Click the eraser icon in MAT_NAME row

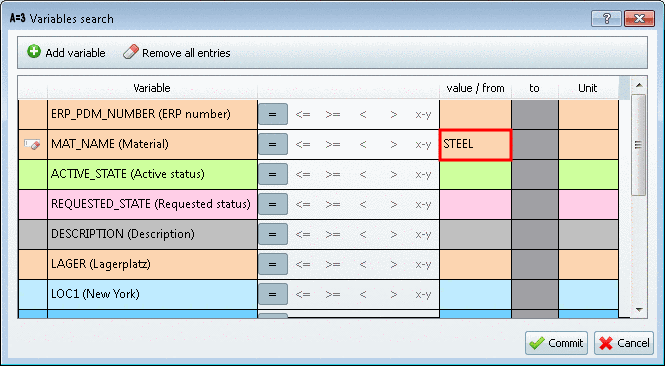[x=32, y=144]
